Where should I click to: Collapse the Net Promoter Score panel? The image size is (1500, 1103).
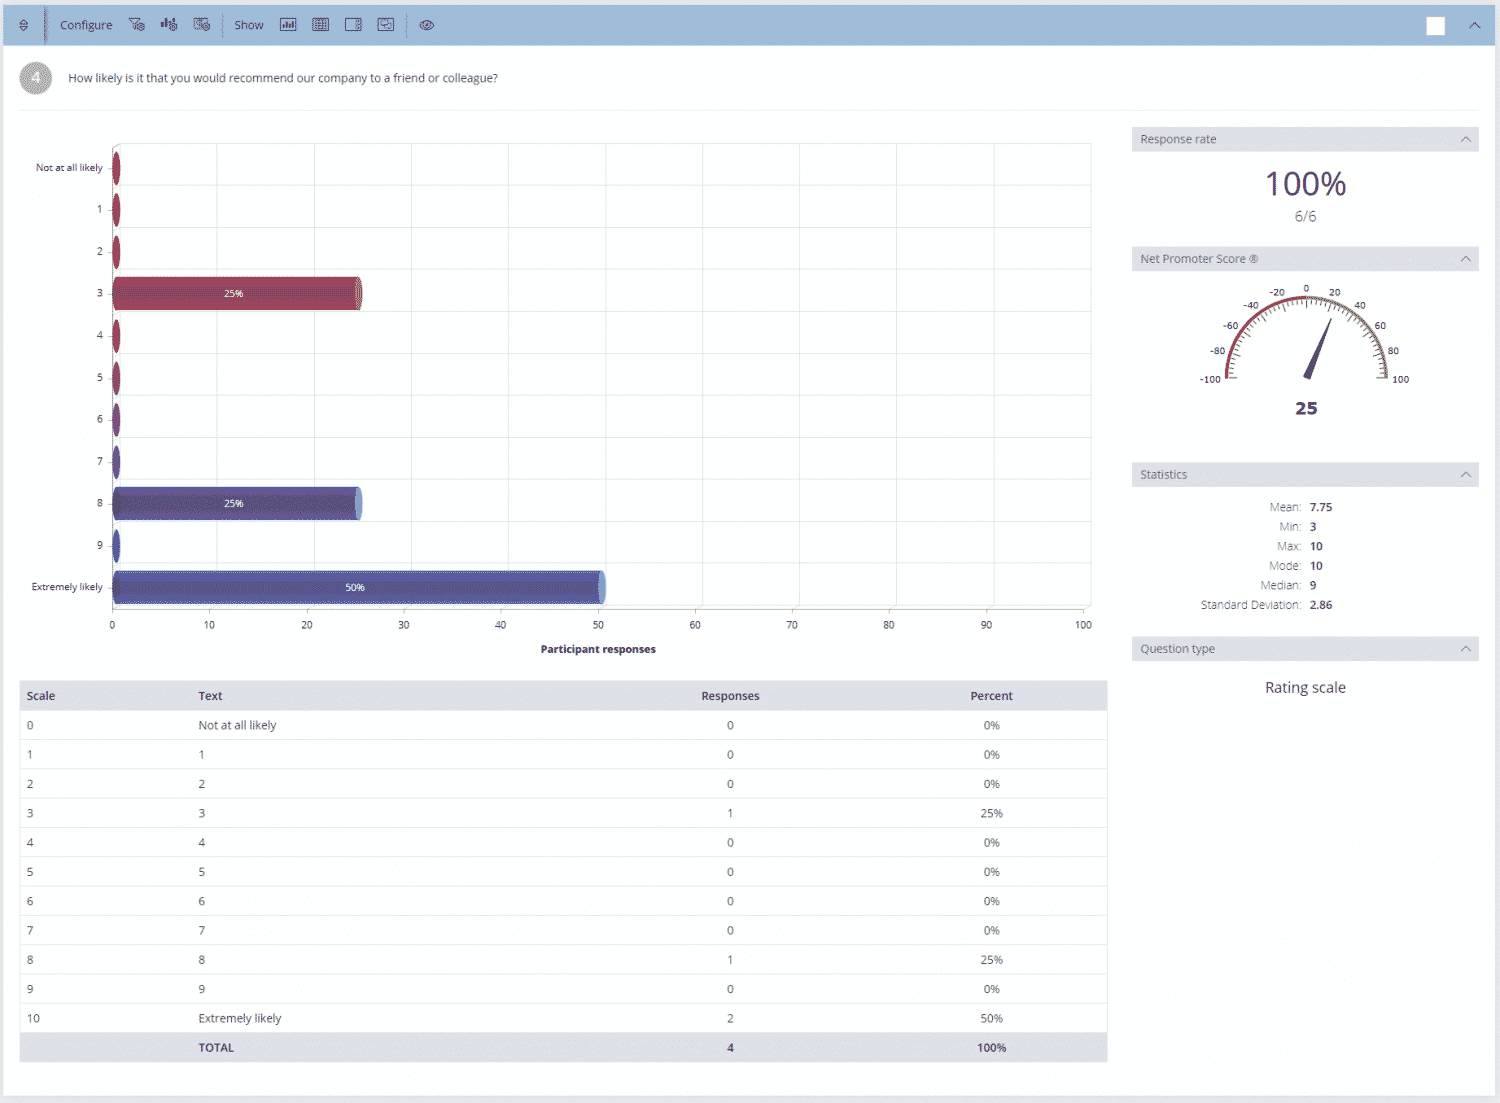tap(1464, 258)
